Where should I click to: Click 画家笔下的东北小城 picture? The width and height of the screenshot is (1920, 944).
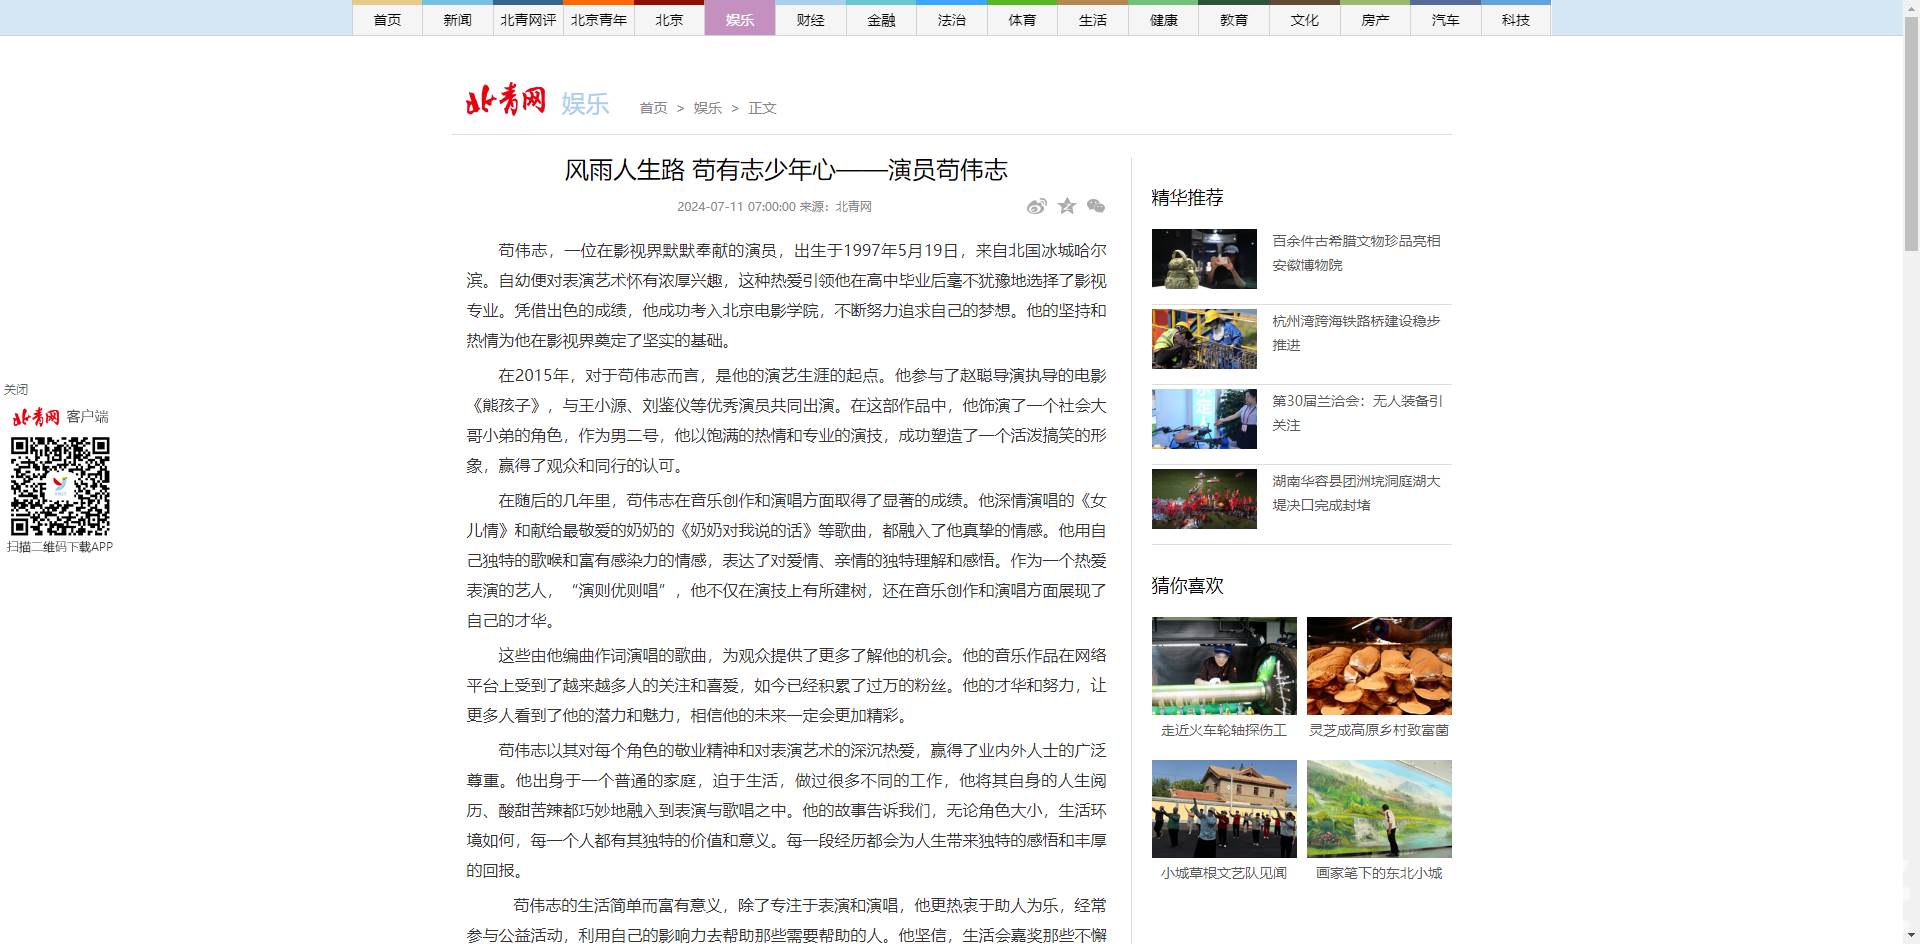(x=1379, y=809)
